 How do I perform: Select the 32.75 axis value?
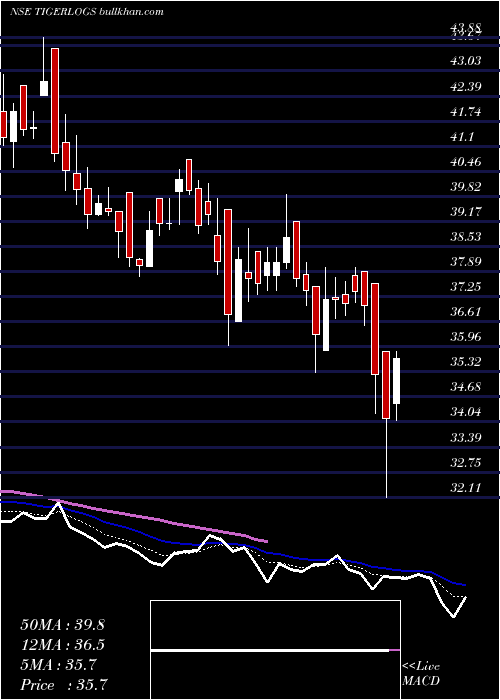click(466, 462)
